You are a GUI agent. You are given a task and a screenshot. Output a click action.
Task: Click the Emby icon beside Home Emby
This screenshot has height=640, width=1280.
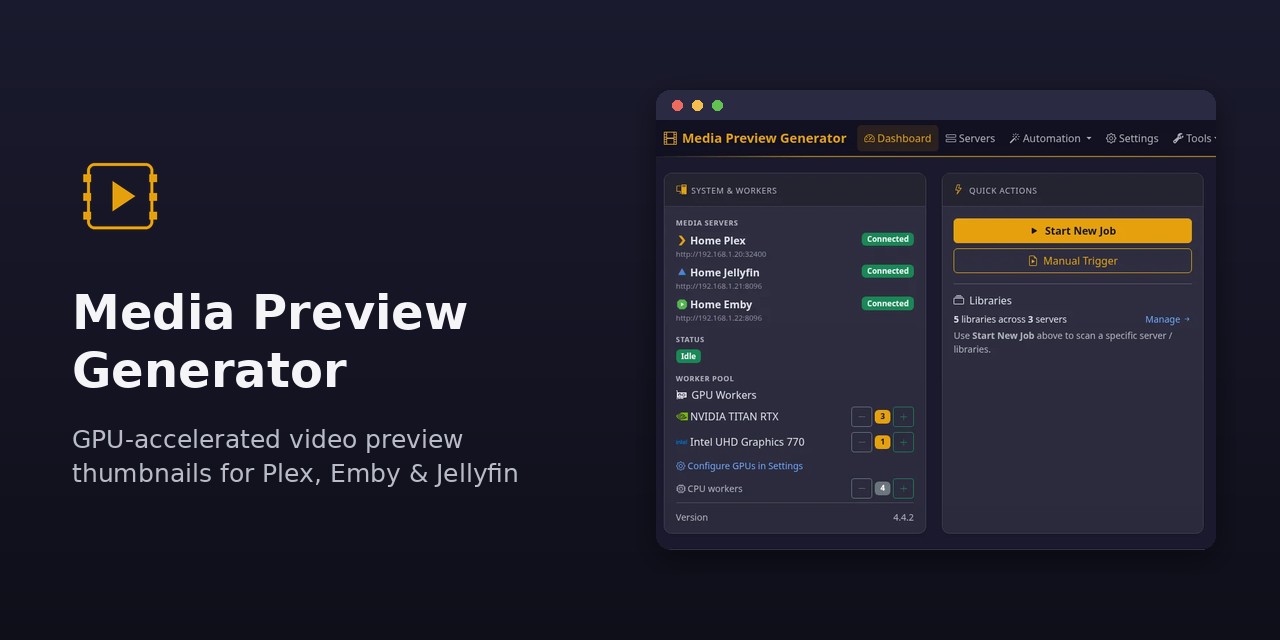pyautogui.click(x=682, y=304)
